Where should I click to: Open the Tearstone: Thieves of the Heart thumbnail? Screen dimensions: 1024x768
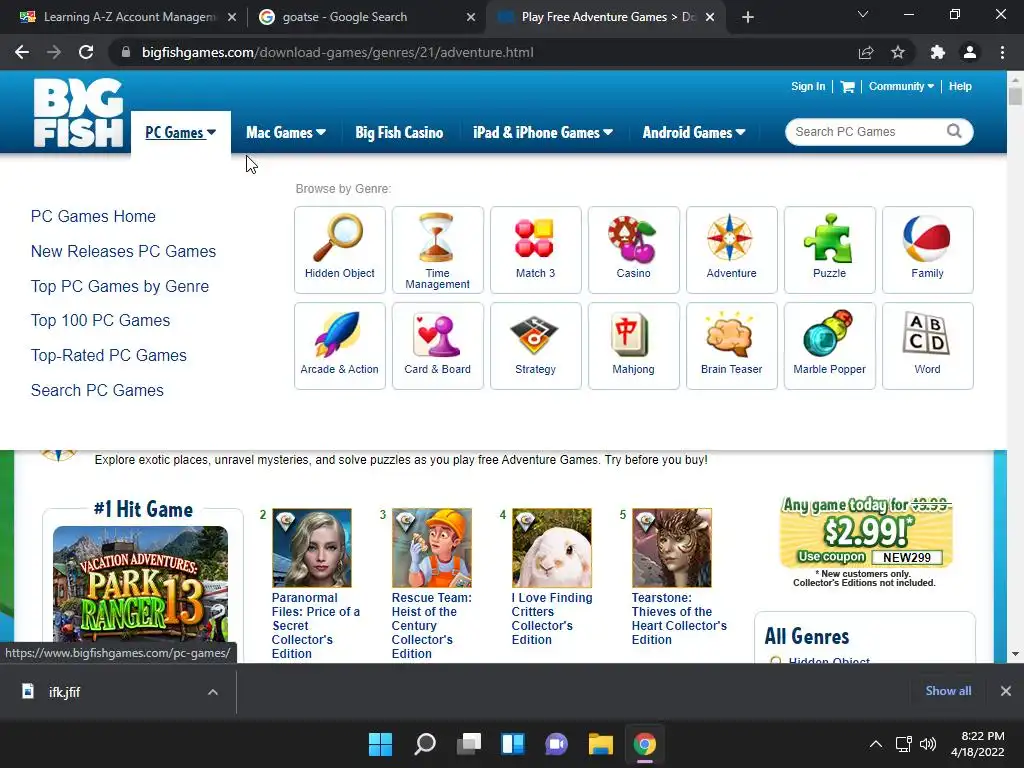(672, 548)
